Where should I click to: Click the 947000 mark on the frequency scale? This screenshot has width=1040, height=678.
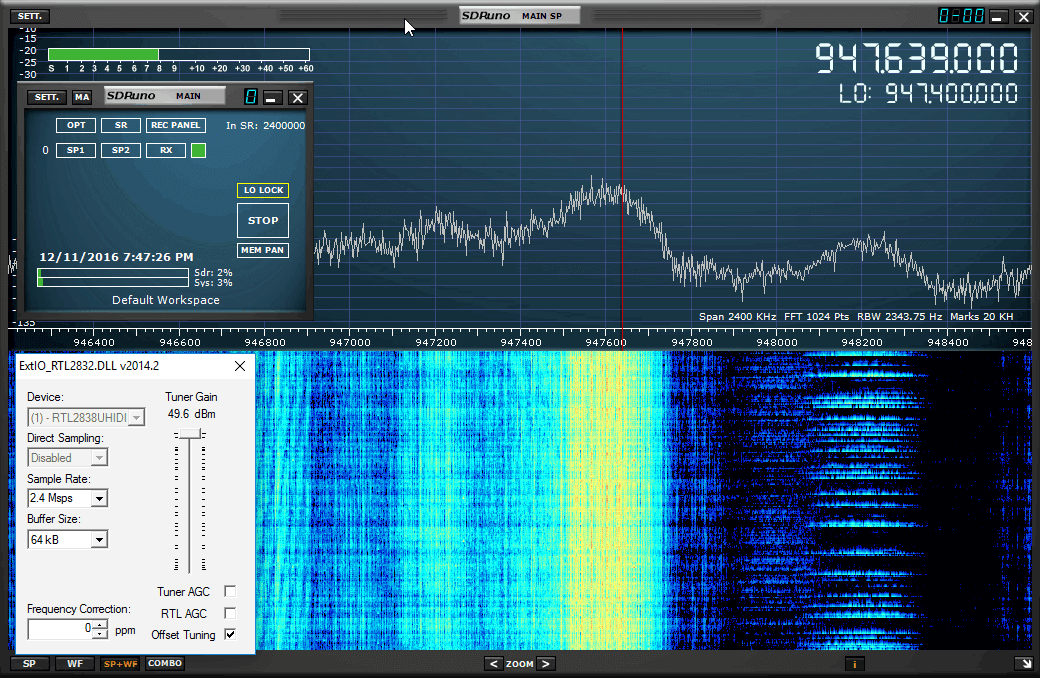click(350, 342)
